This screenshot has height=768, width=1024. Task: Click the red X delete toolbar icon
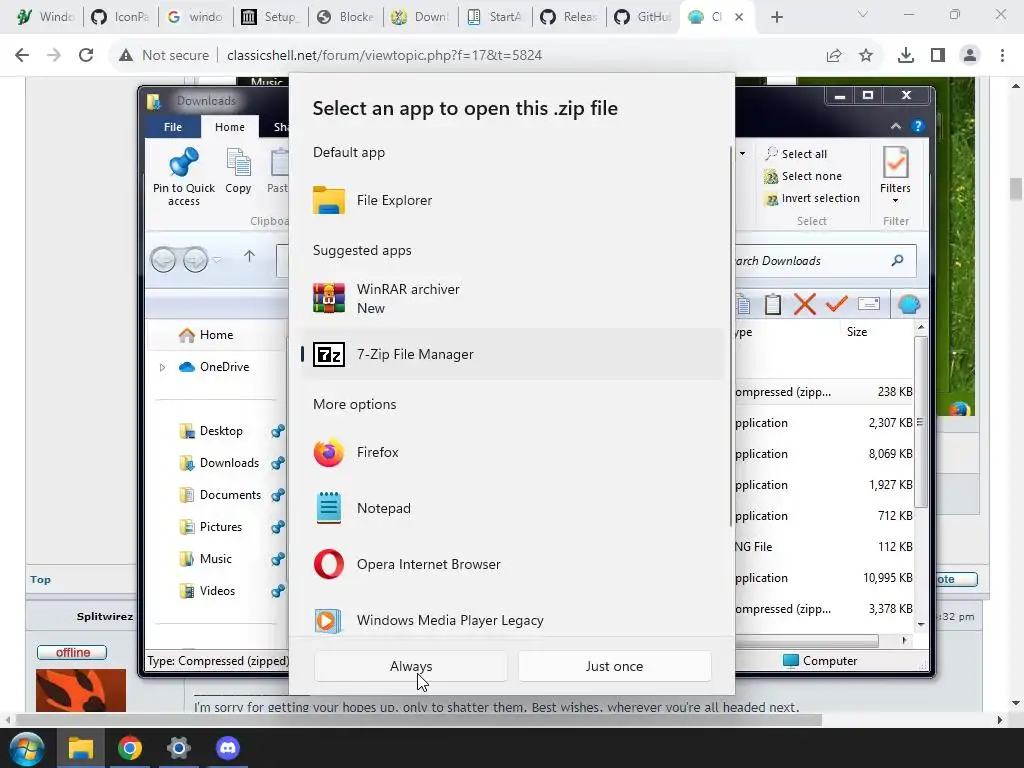coord(805,304)
